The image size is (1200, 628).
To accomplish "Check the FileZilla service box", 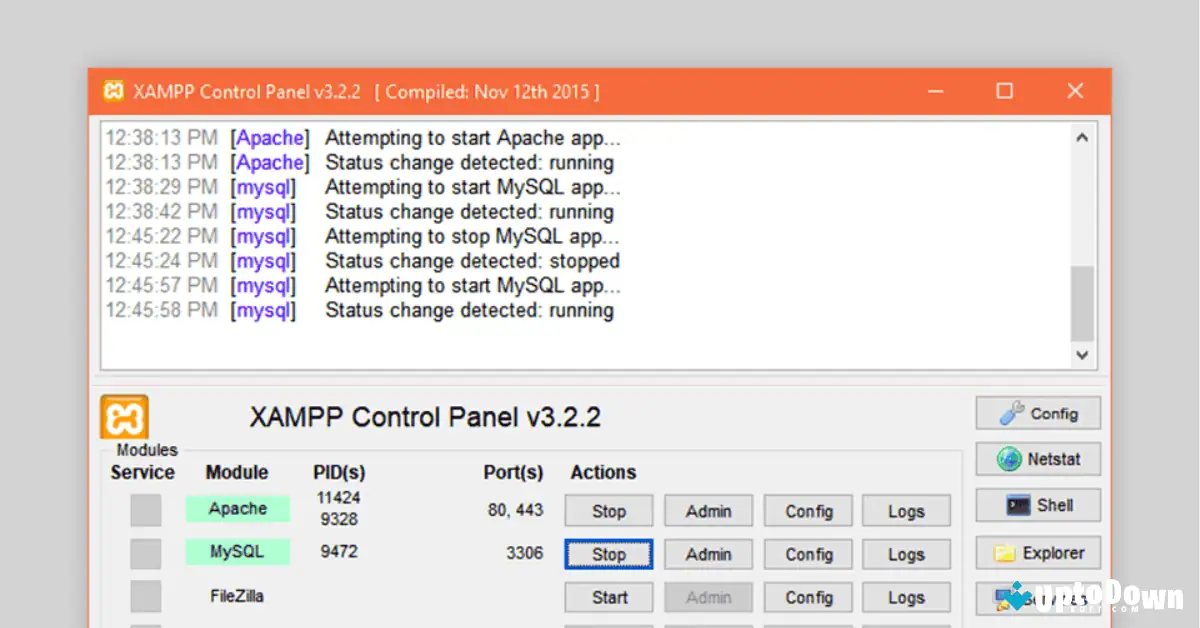I will click(x=145, y=595).
